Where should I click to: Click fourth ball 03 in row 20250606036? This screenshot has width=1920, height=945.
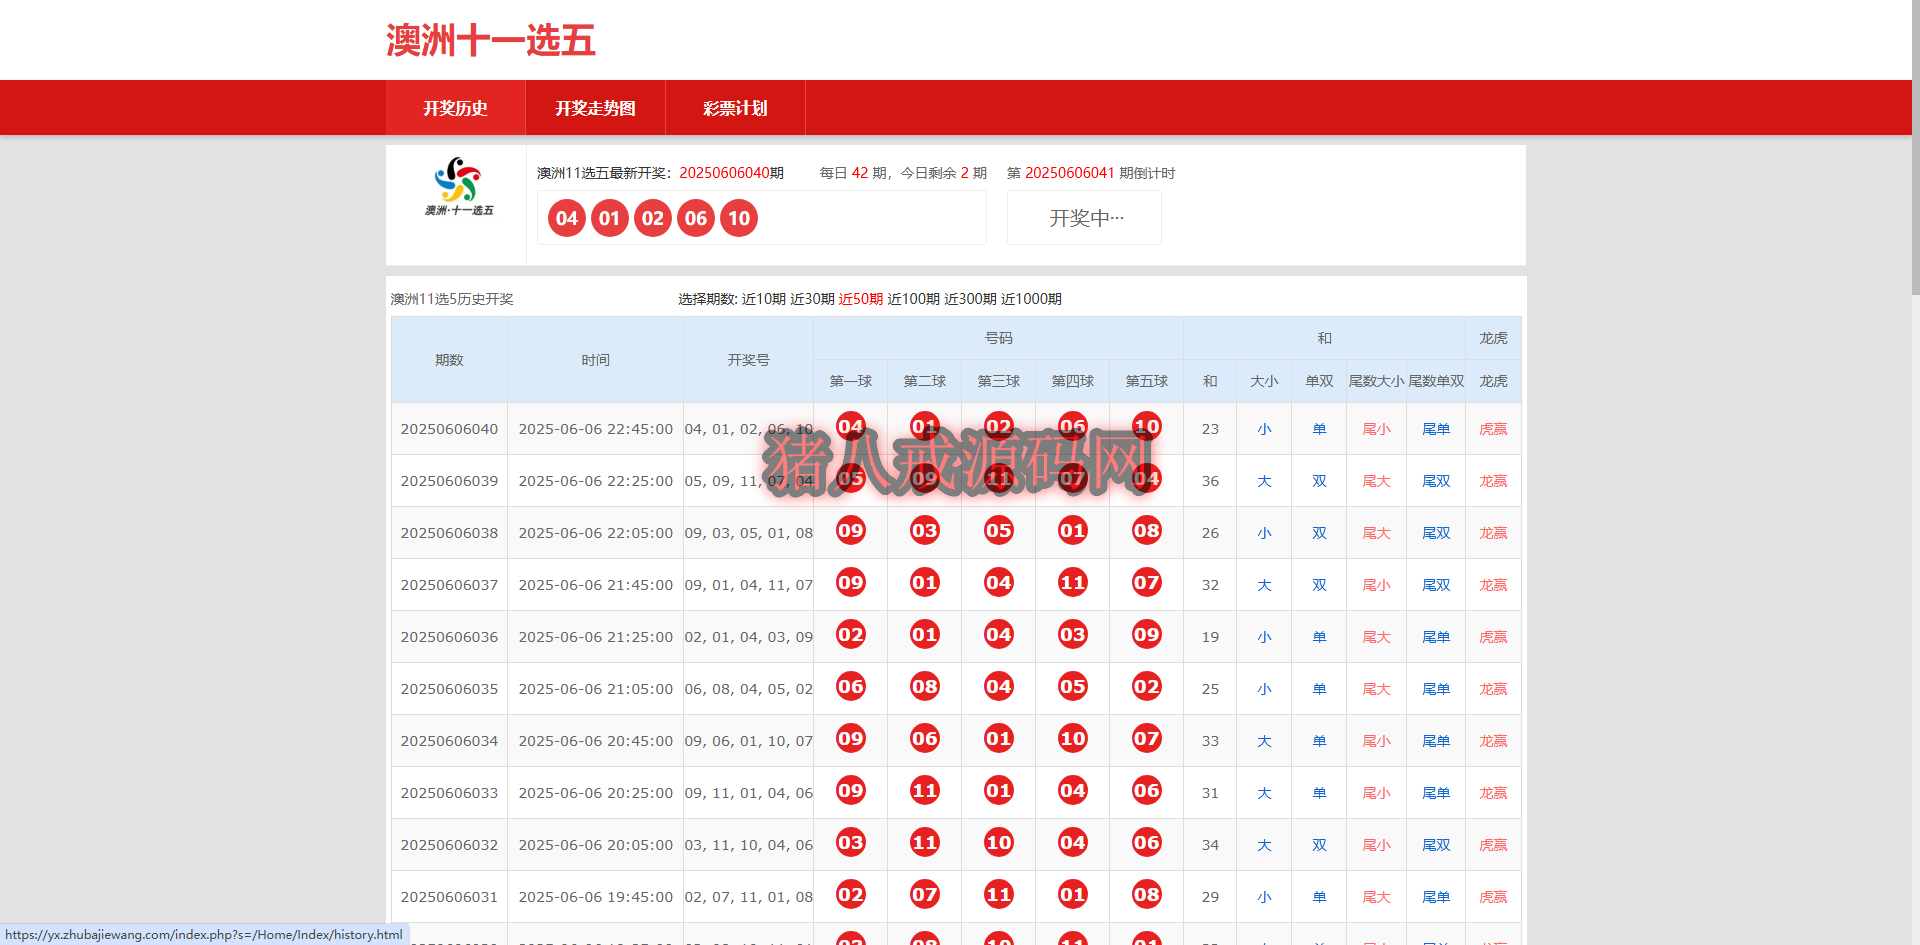click(1073, 635)
